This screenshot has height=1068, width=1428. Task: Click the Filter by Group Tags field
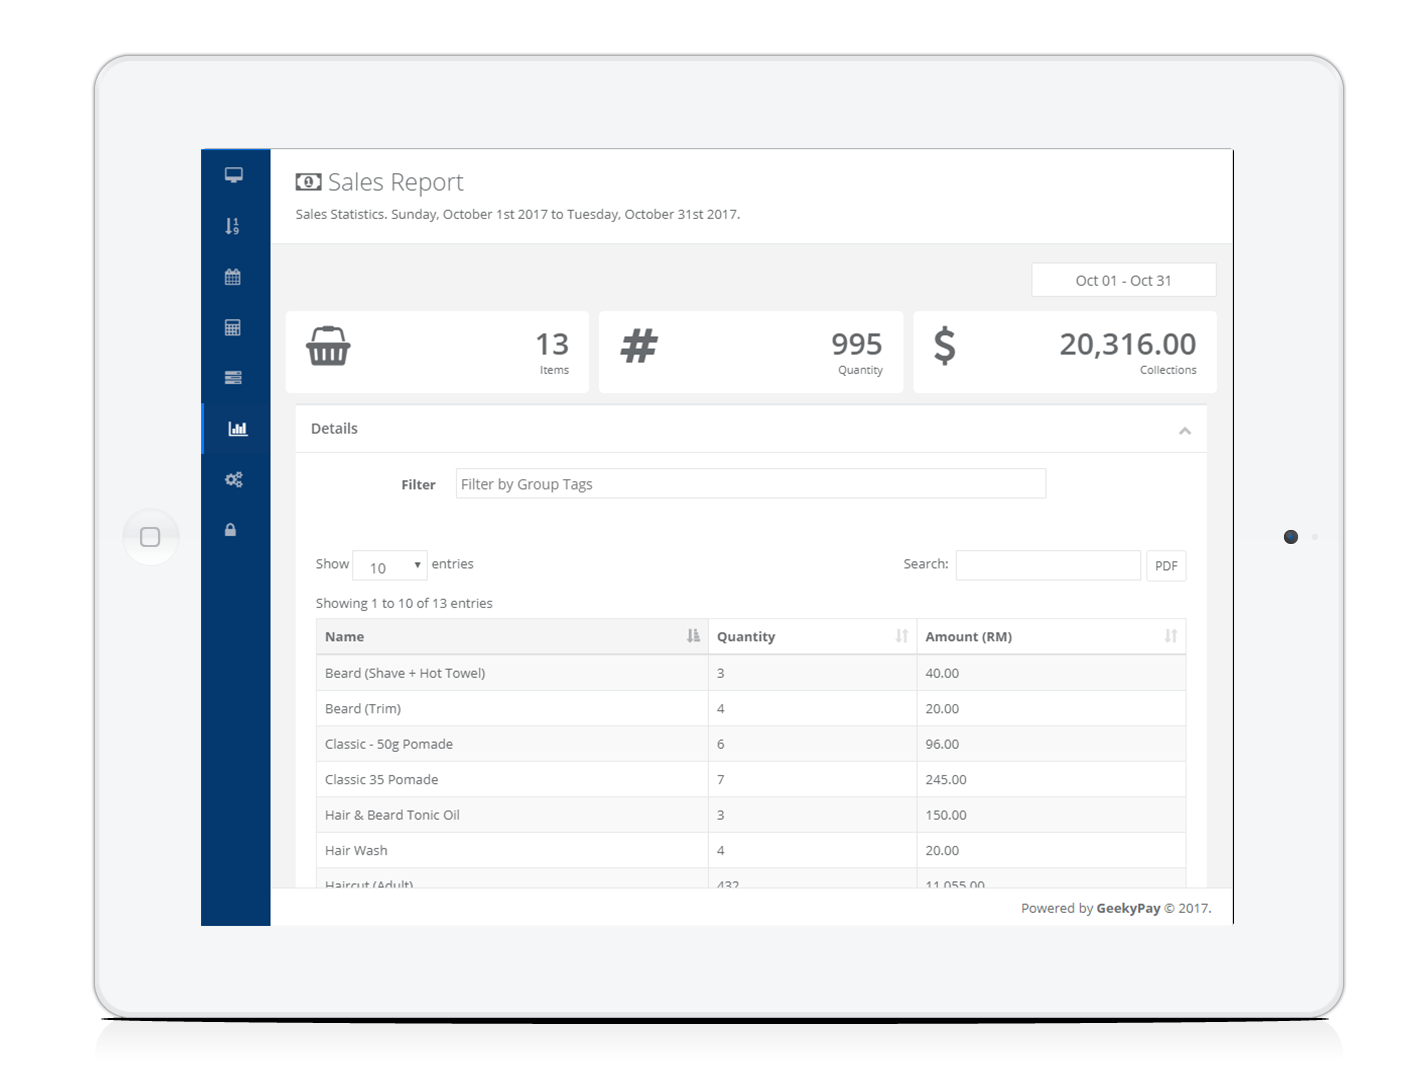tap(750, 484)
